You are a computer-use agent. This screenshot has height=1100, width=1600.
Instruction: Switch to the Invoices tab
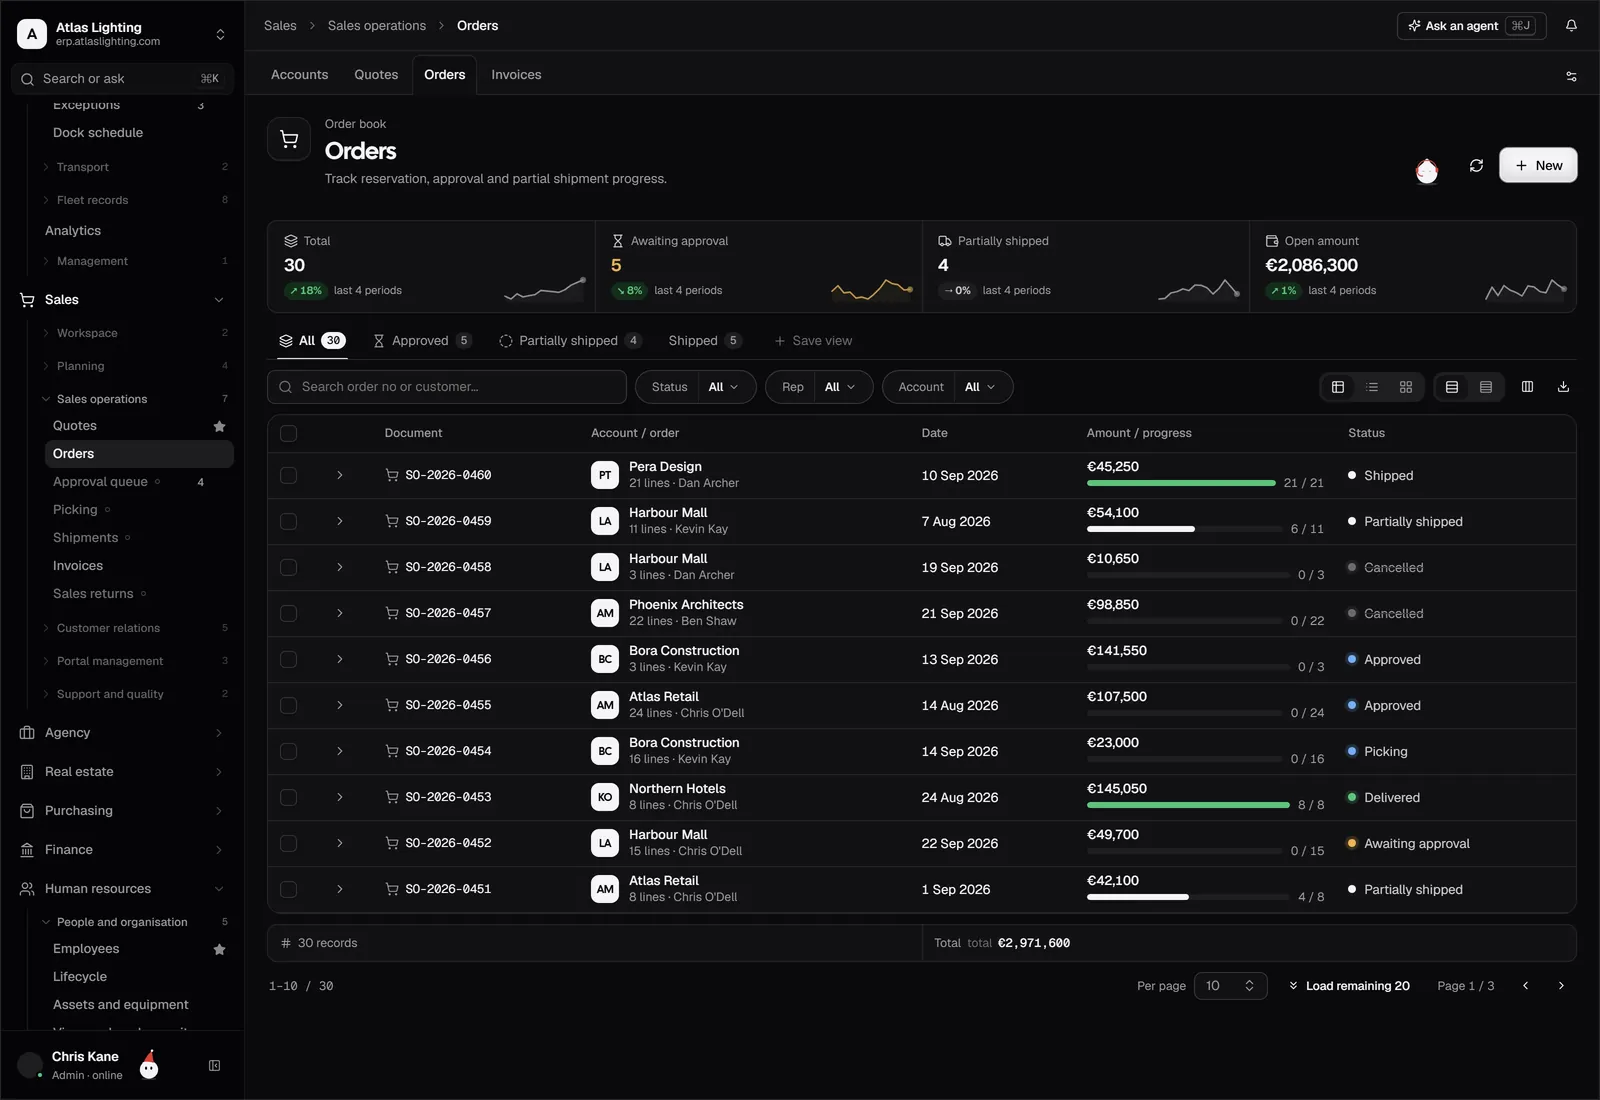tap(516, 75)
